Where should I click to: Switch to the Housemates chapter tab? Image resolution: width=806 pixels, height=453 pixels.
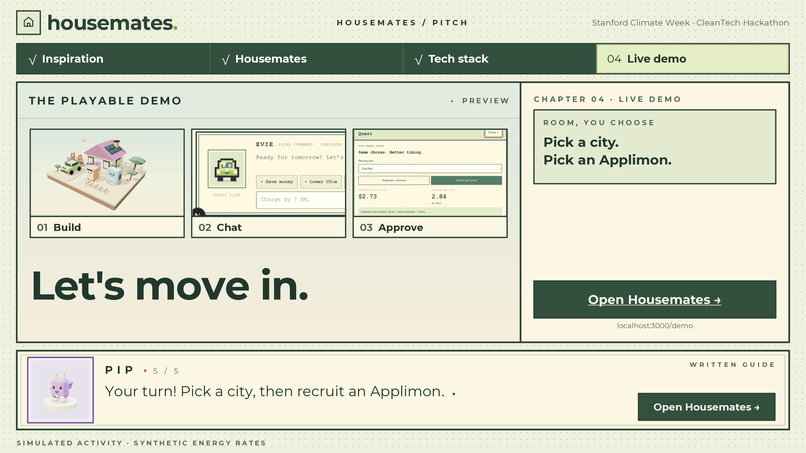[x=306, y=59]
